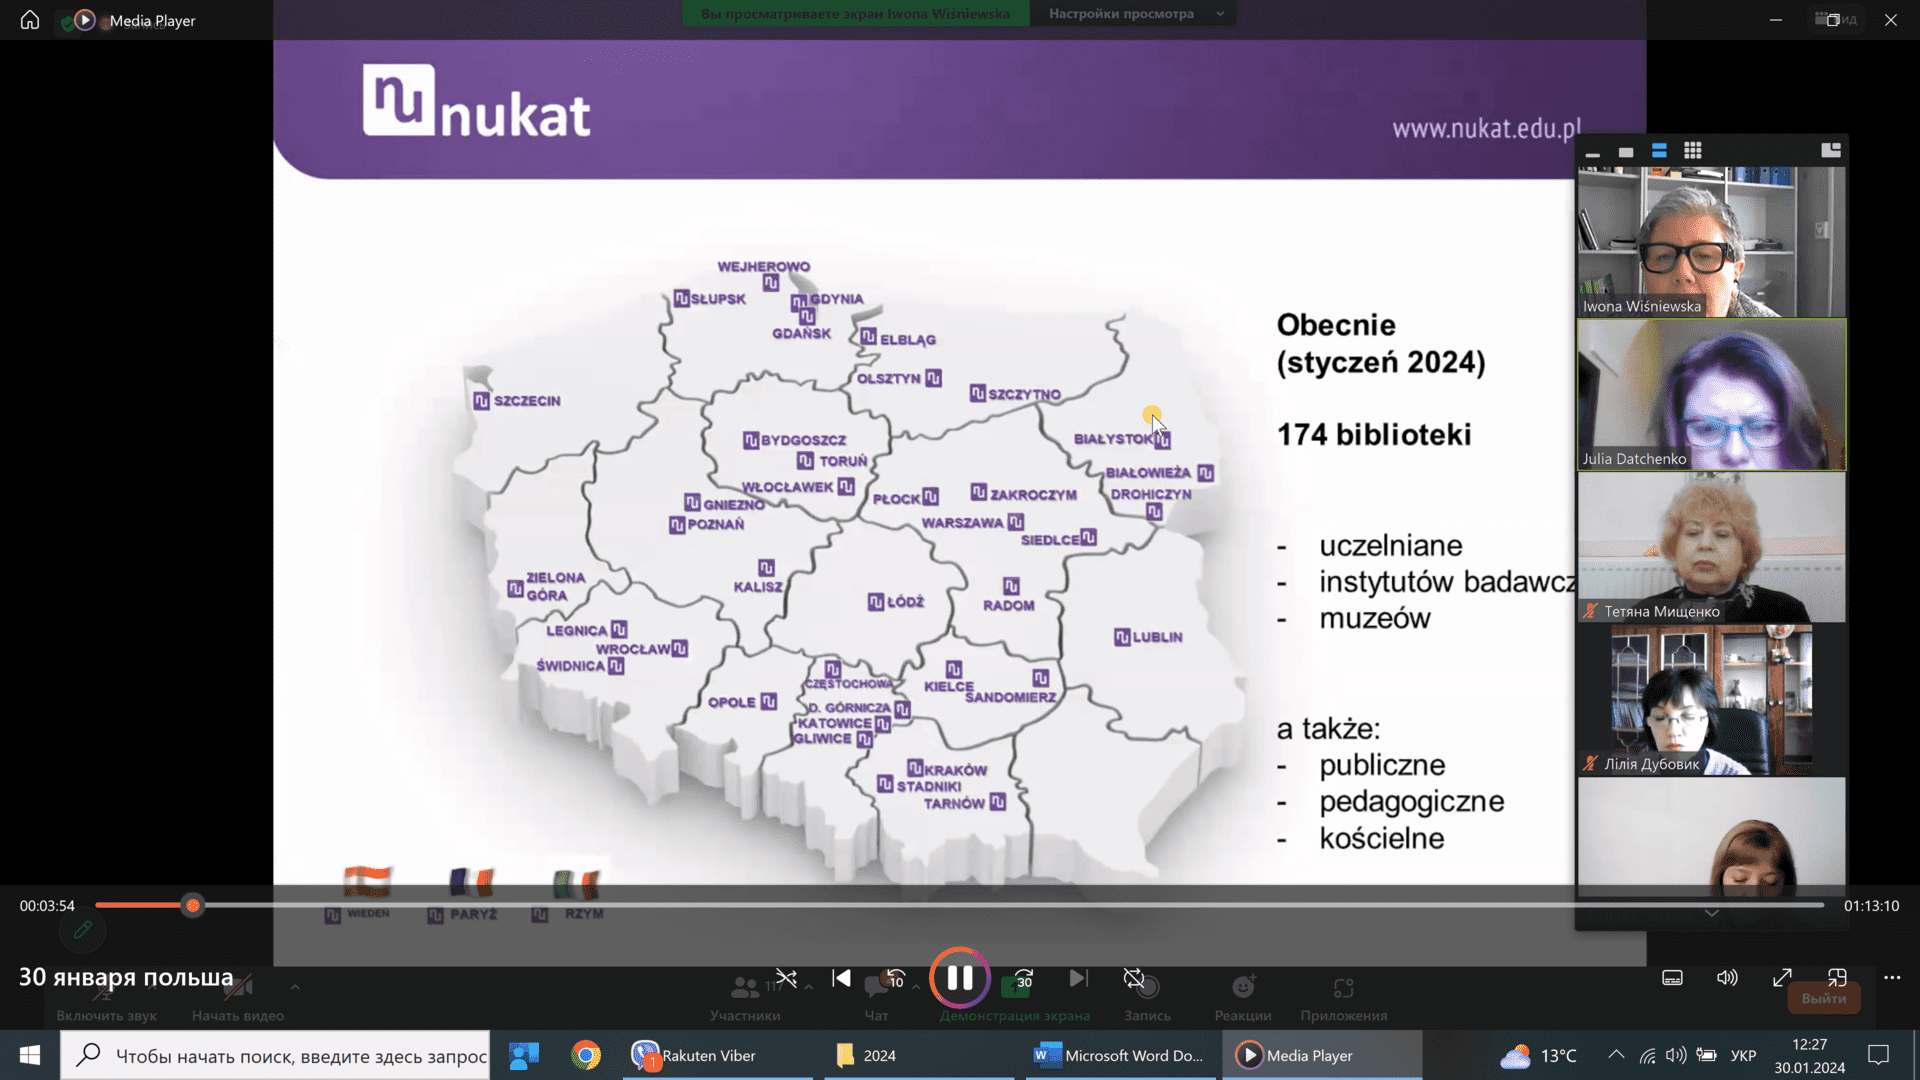This screenshot has width=1920, height=1080.
Task: Show hidden system tray icons
Action: click(1616, 1055)
